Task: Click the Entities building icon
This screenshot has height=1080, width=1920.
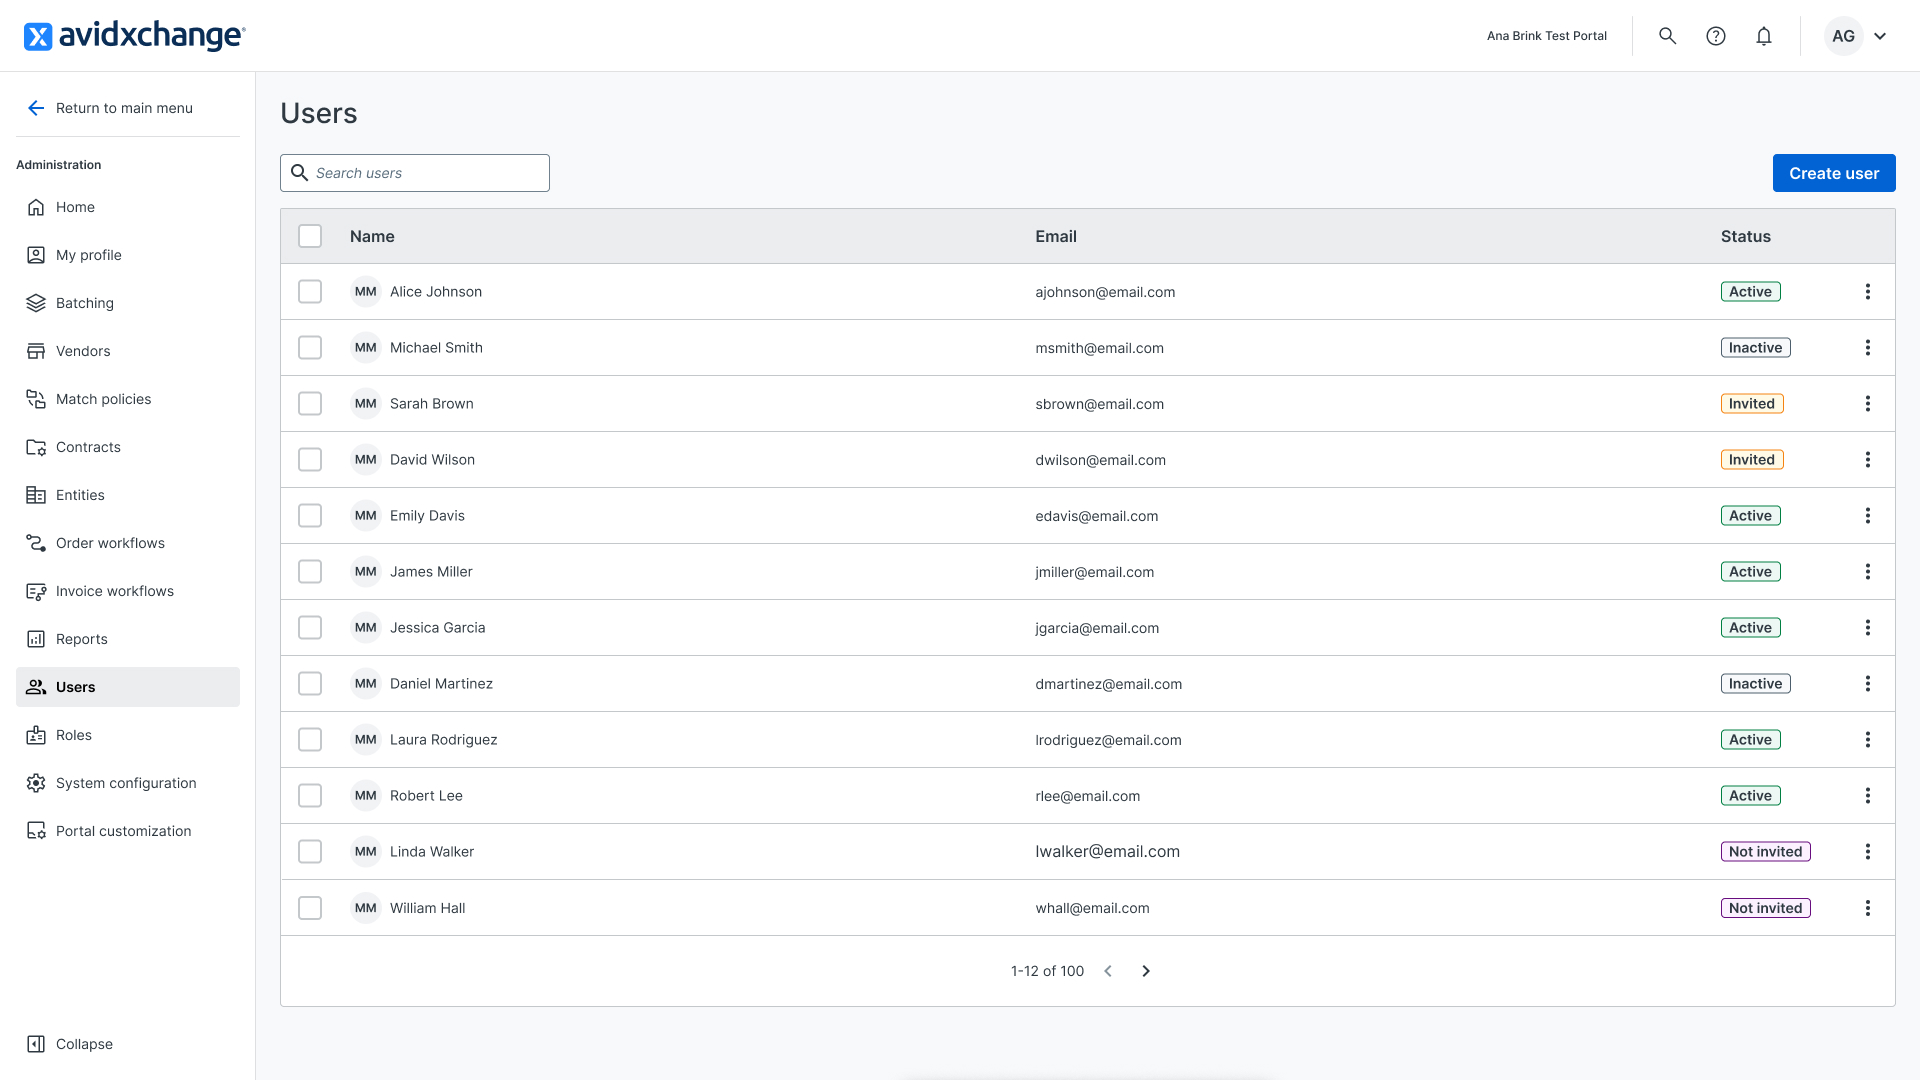Action: click(36, 495)
